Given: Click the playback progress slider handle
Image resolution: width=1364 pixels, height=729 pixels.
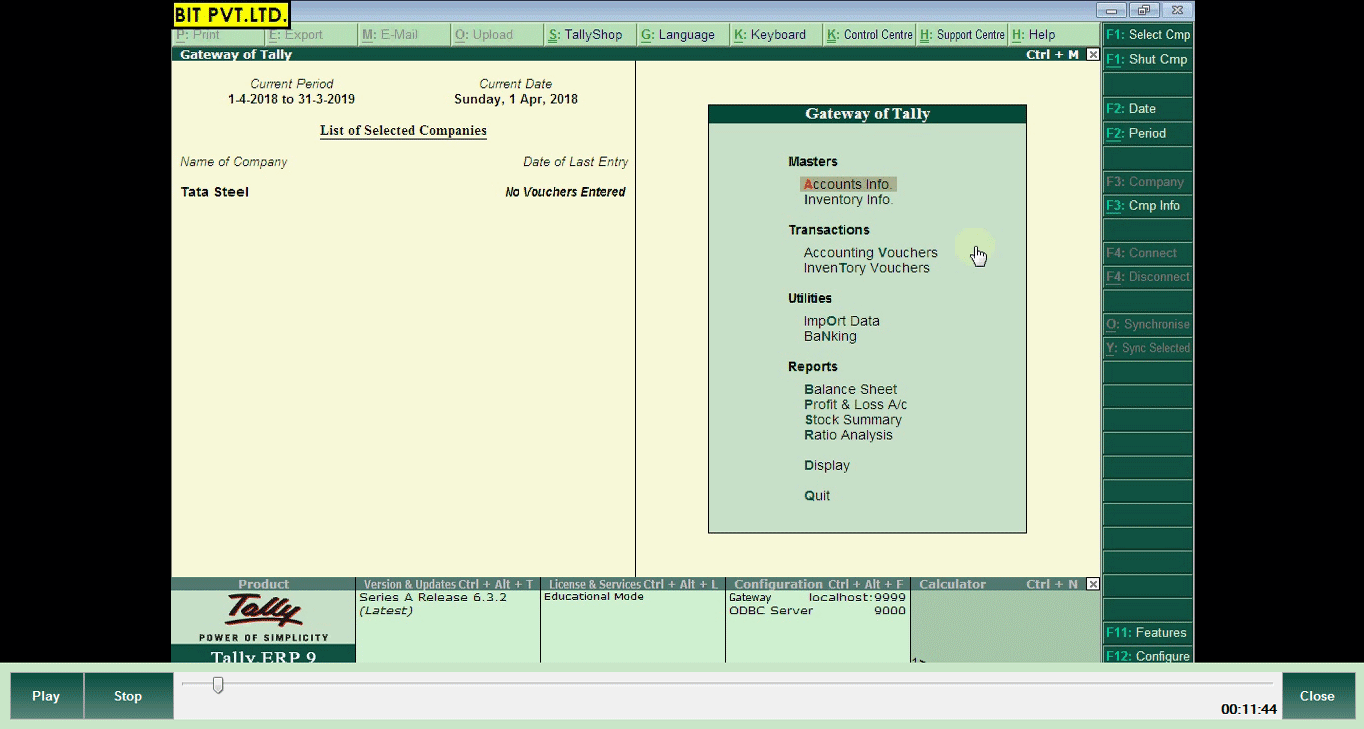Looking at the screenshot, I should pyautogui.click(x=218, y=685).
